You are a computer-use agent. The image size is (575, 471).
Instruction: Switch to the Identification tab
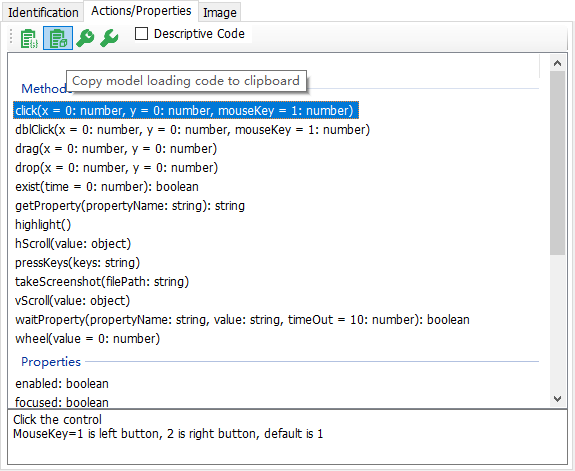tap(43, 12)
